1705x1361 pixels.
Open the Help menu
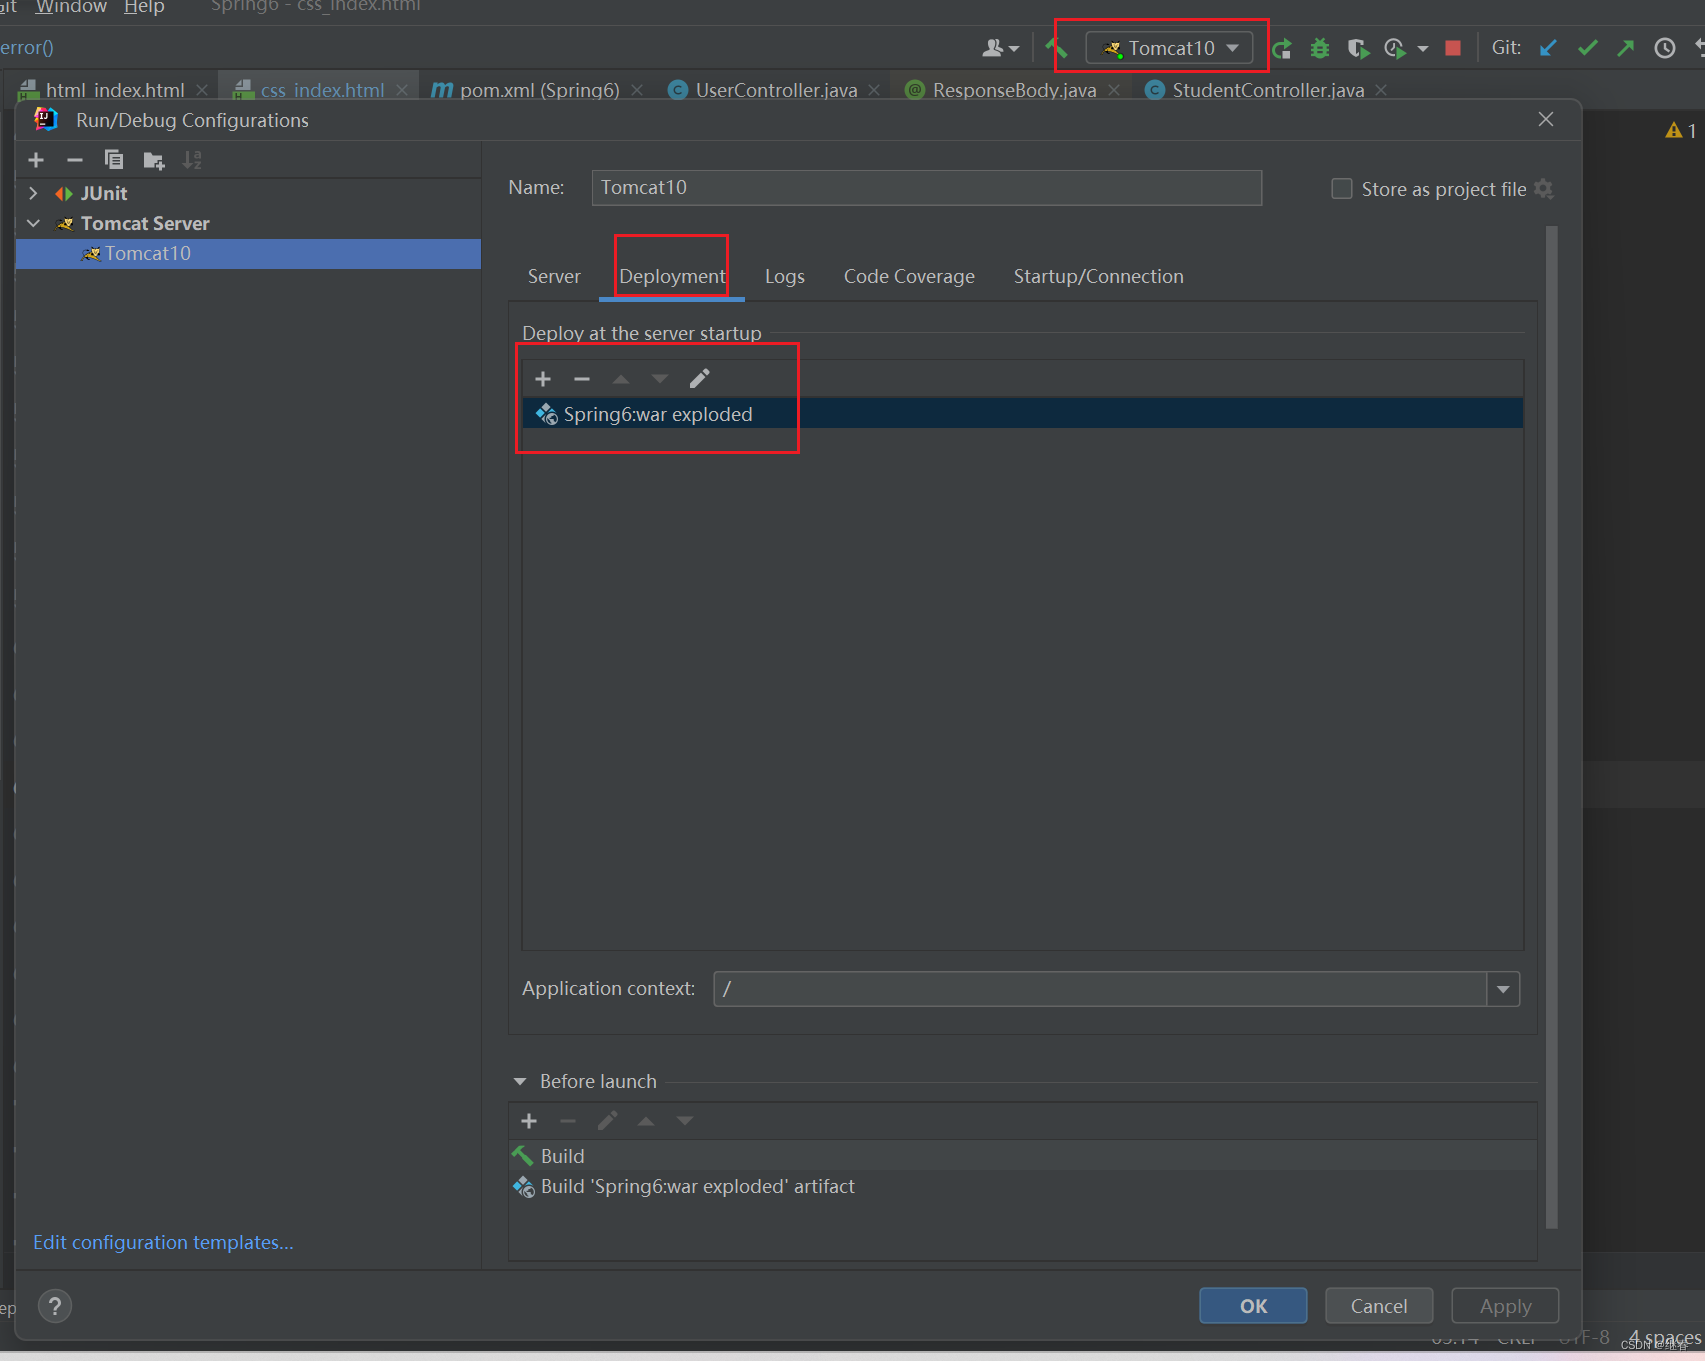click(x=144, y=7)
